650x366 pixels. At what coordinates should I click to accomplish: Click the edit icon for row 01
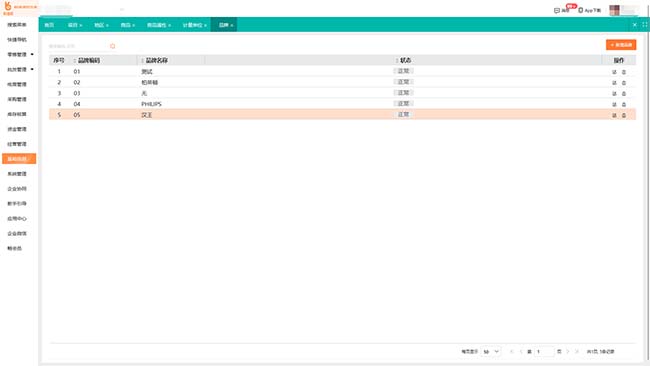click(x=614, y=72)
